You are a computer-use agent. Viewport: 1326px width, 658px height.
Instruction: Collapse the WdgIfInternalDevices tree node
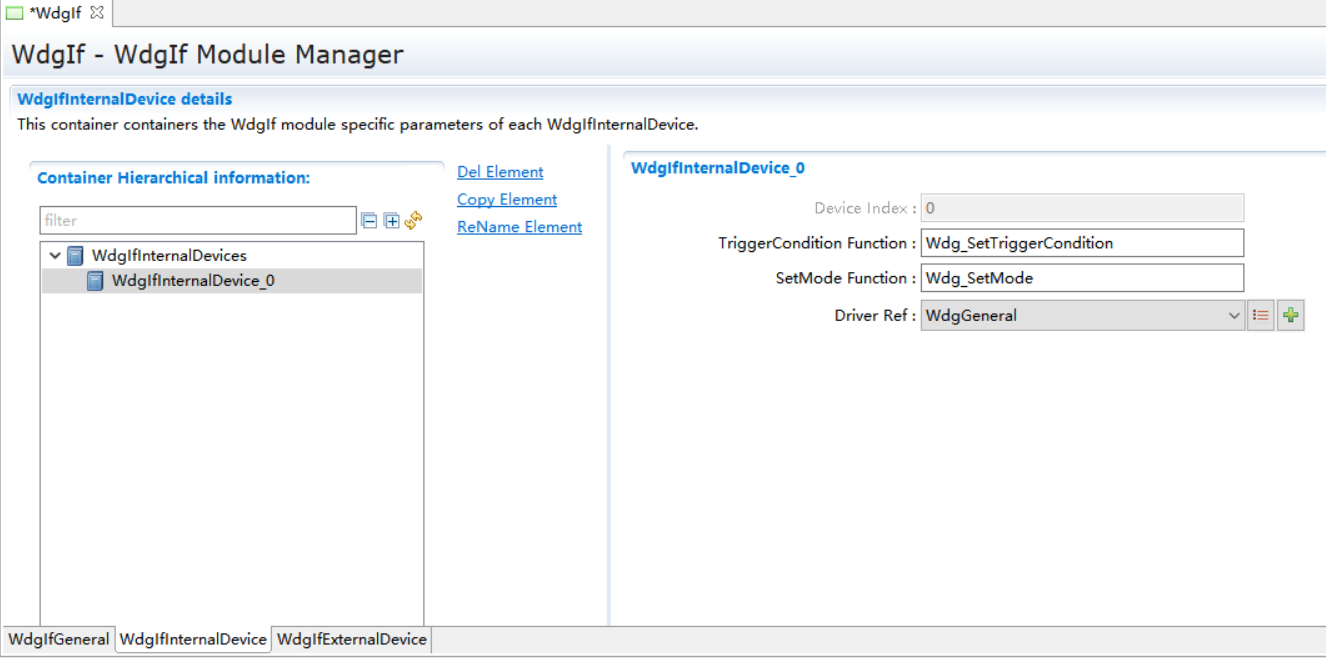coord(55,256)
